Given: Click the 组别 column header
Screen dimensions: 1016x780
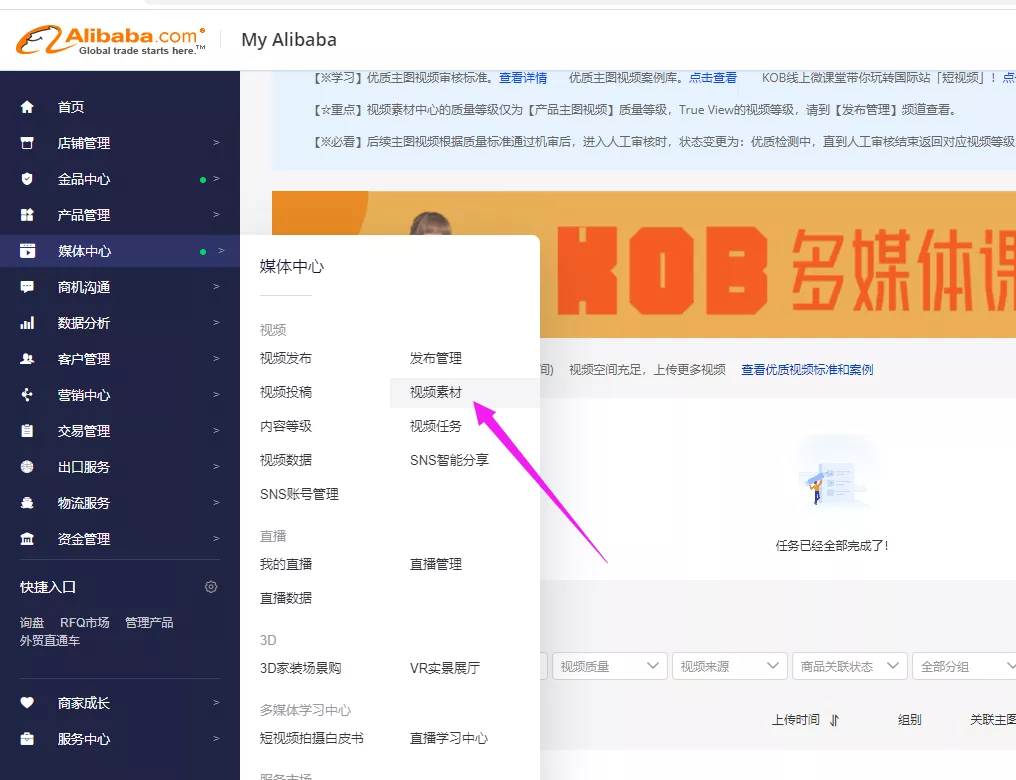Looking at the screenshot, I should [x=910, y=720].
